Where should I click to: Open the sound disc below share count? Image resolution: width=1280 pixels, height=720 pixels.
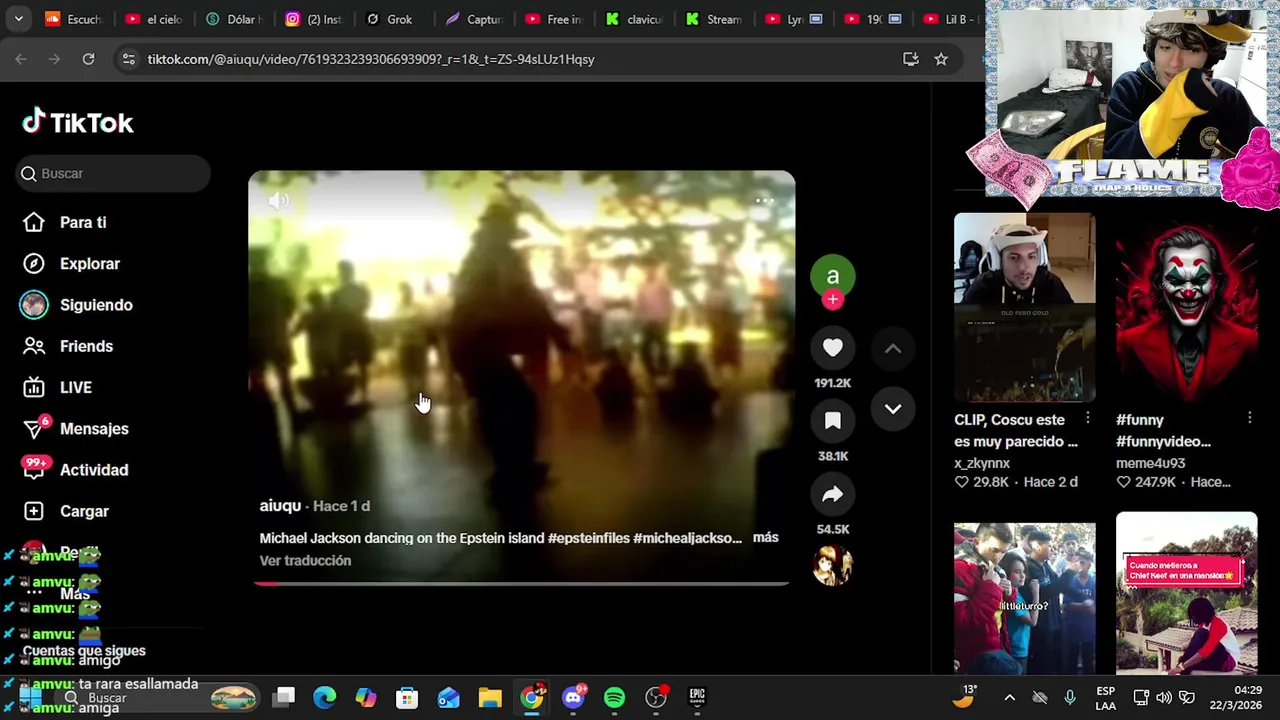833,566
